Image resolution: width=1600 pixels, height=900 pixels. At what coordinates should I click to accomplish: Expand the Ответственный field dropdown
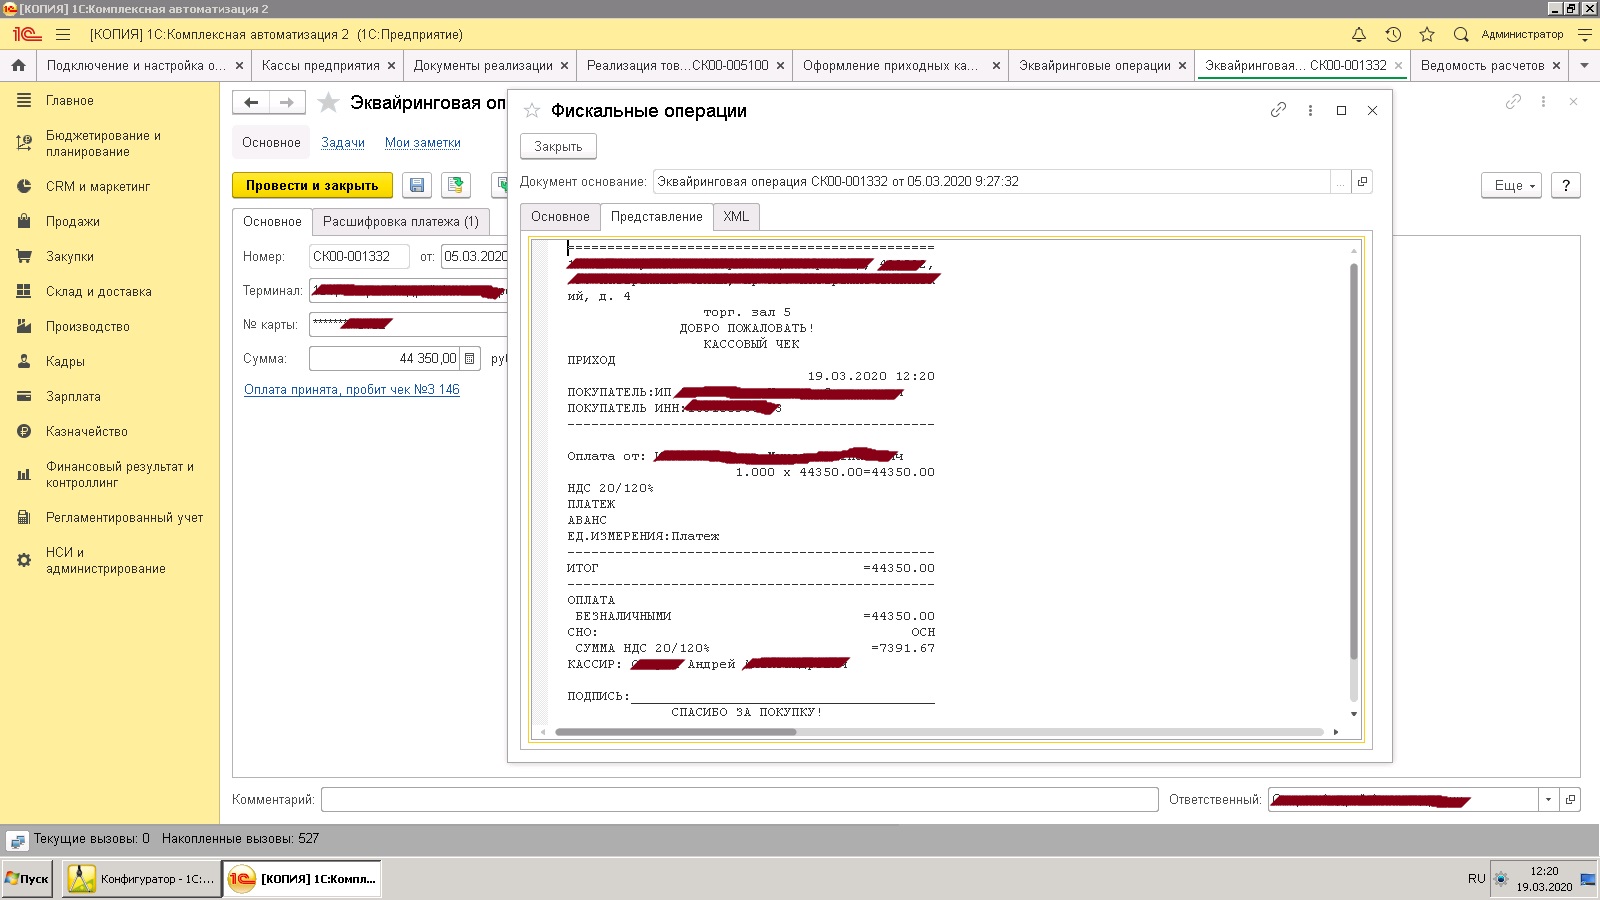1548,799
